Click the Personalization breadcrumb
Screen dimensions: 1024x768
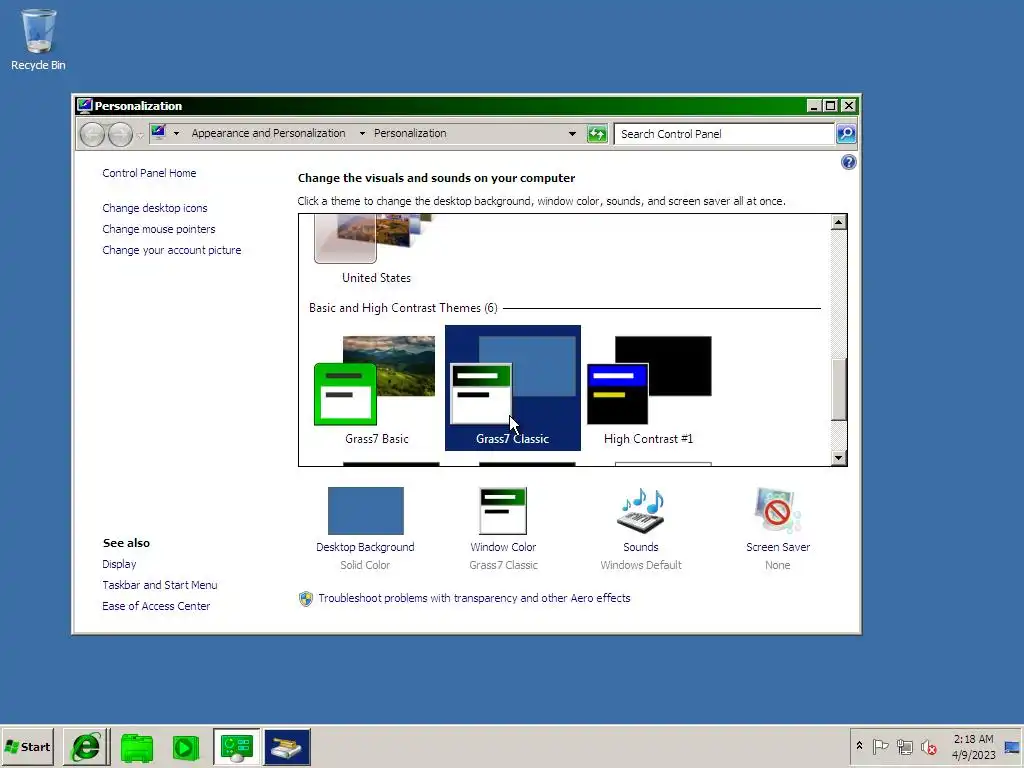point(410,133)
